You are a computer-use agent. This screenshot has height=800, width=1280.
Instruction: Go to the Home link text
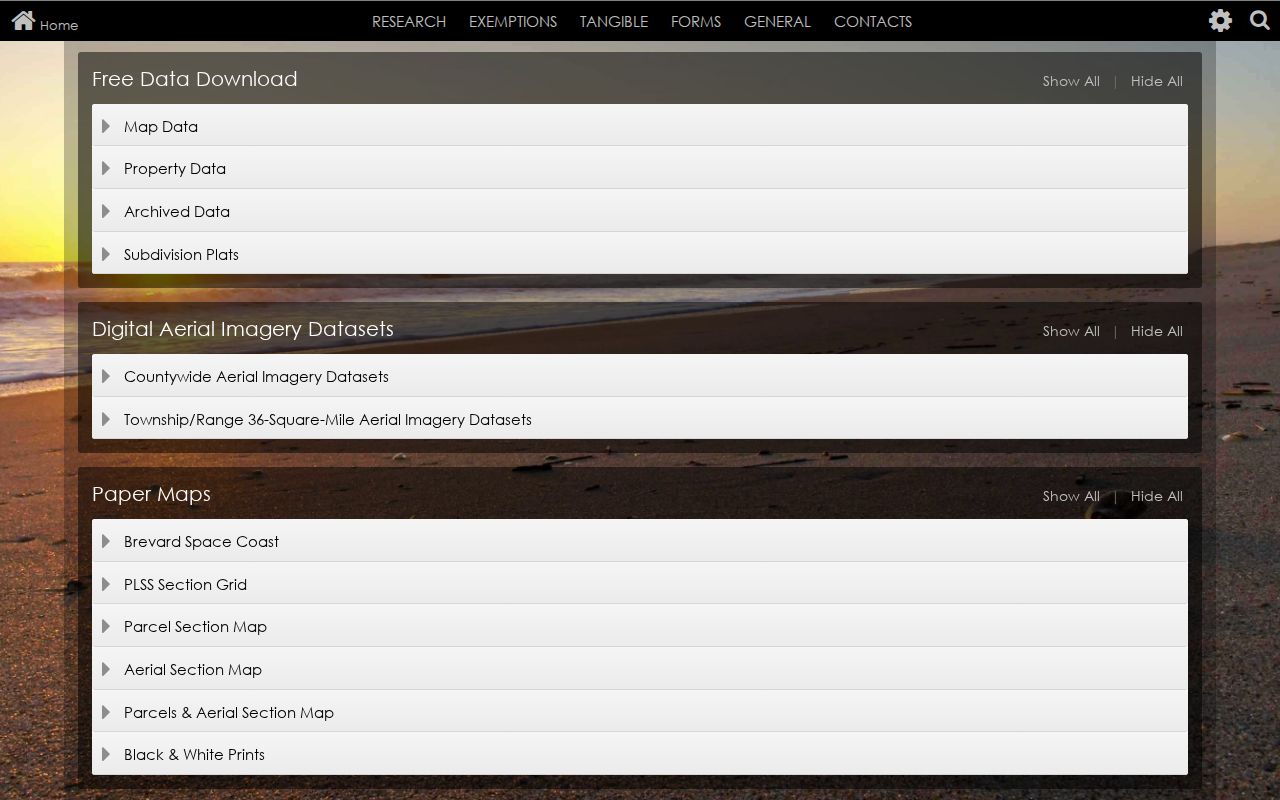pos(59,25)
